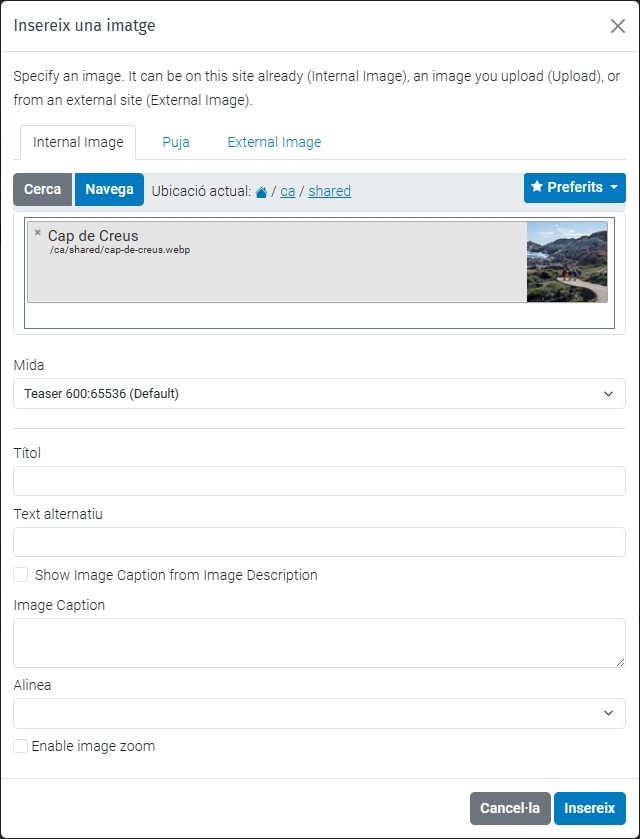This screenshot has width=640, height=839.
Task: Focus the Títol text field
Action: click(x=319, y=481)
